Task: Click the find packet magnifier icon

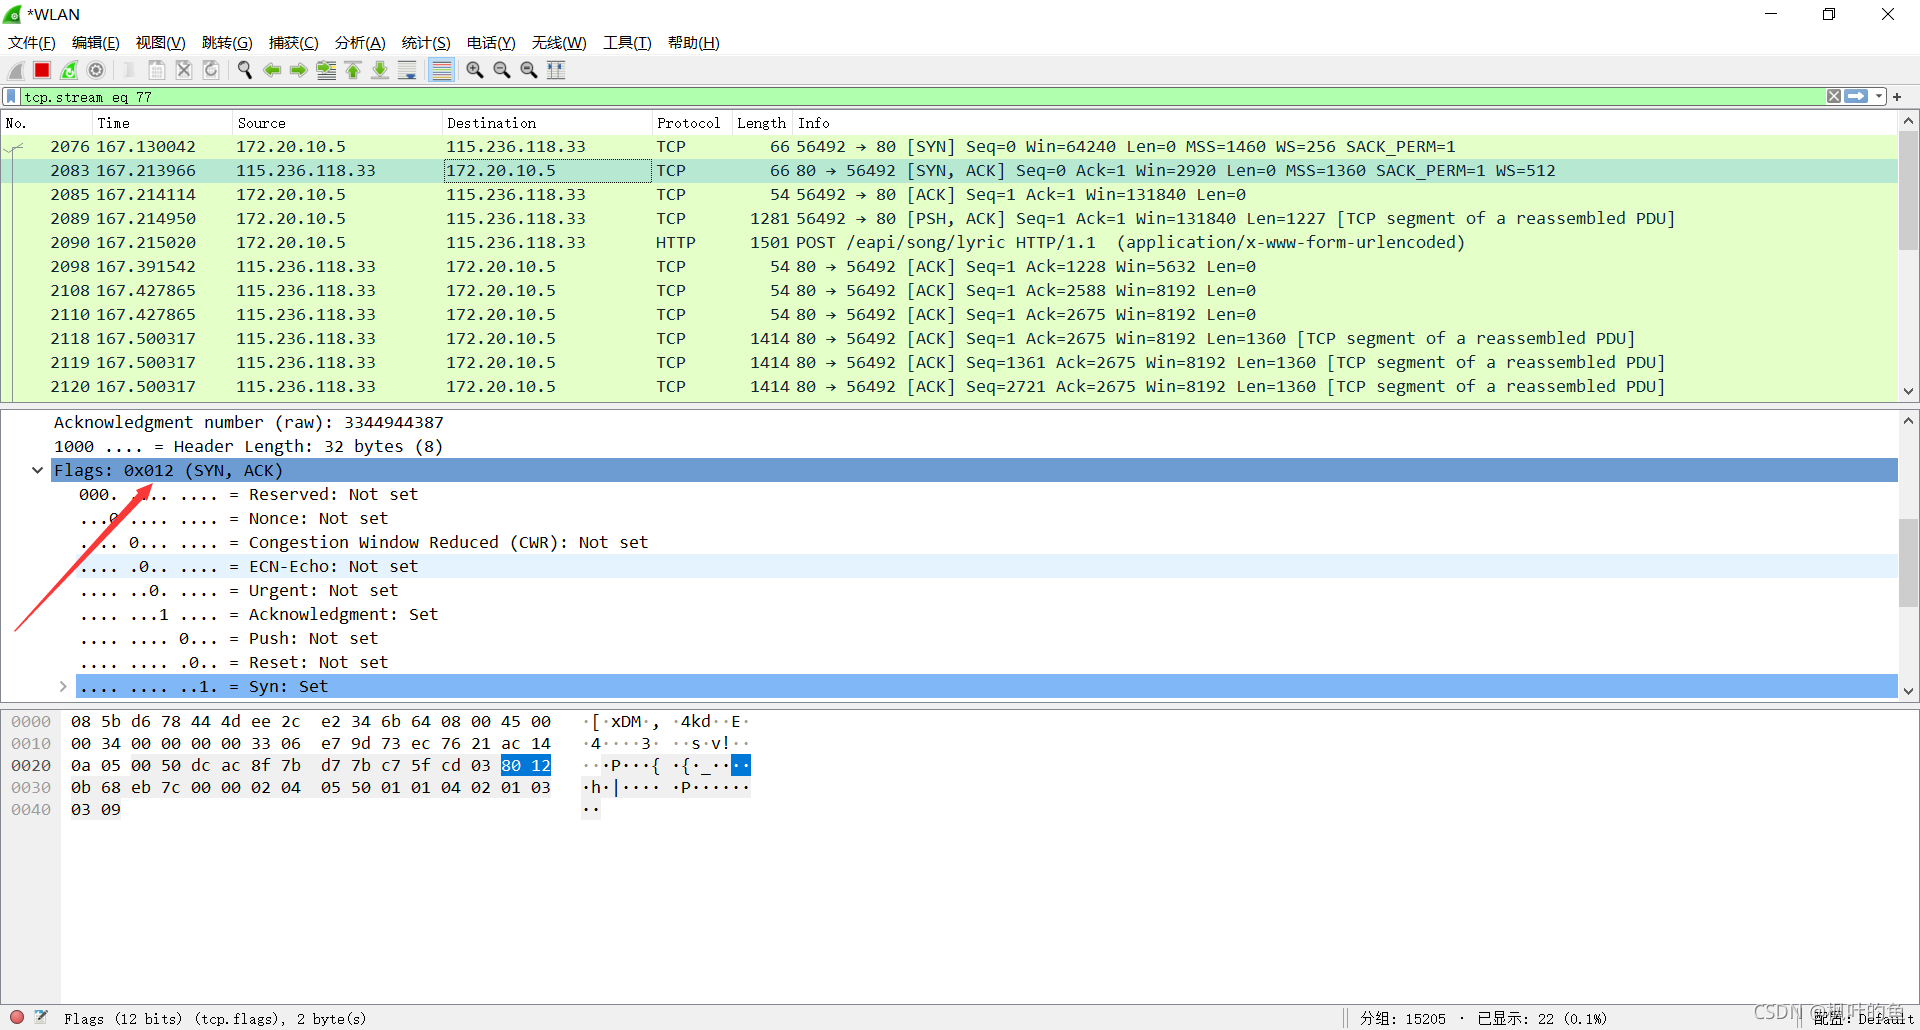Action: [x=244, y=70]
